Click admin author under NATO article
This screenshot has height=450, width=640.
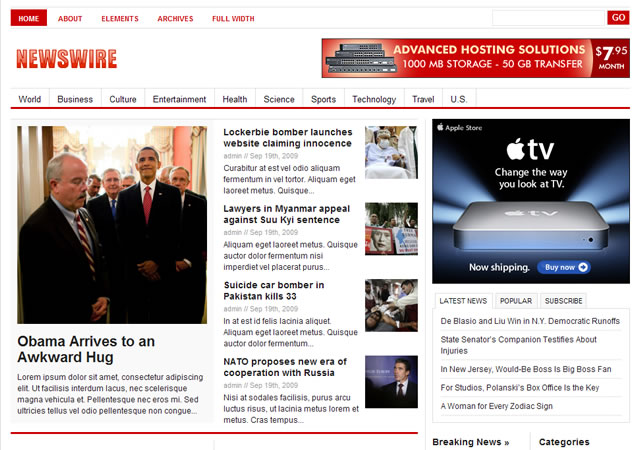coord(232,385)
